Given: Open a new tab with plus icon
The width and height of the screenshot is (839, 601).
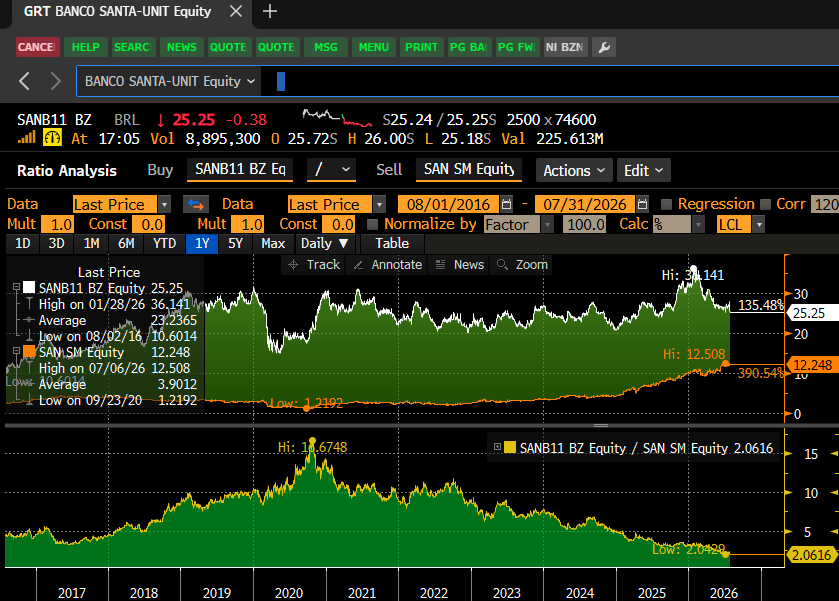Looking at the screenshot, I should coord(270,11).
